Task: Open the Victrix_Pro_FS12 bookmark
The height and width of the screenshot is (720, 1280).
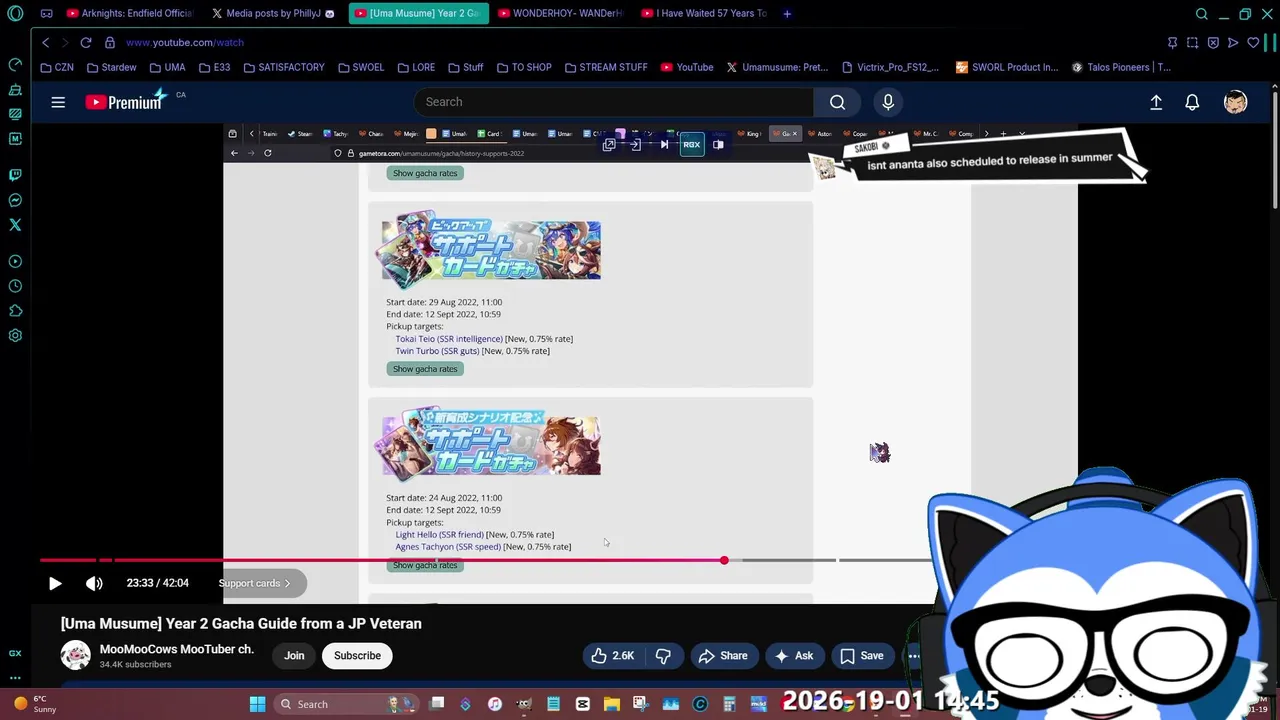Action: point(890,67)
